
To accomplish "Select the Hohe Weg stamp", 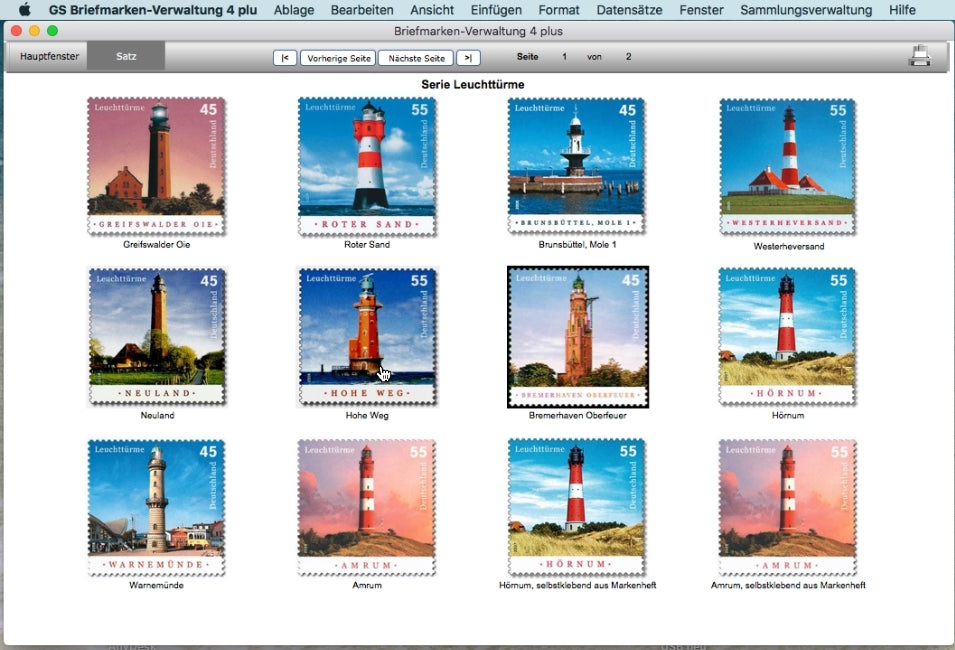I will pyautogui.click(x=367, y=336).
